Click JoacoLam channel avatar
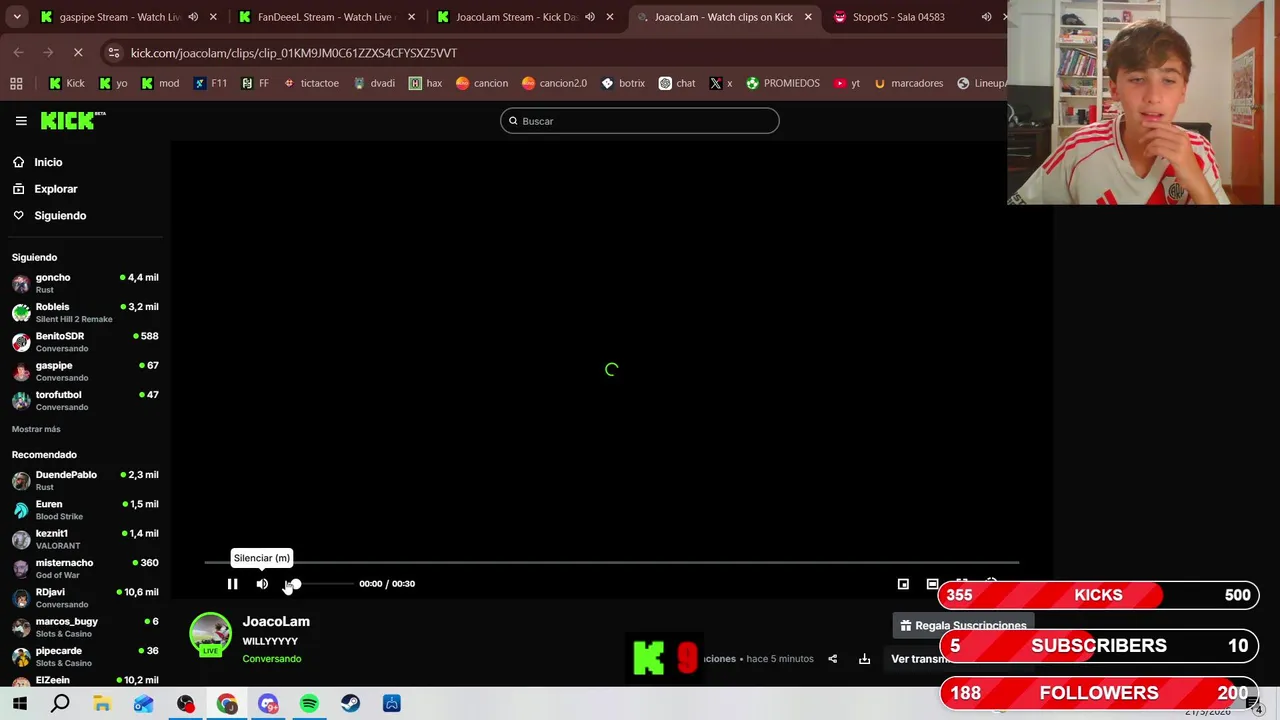The image size is (1280, 720). click(x=210, y=634)
